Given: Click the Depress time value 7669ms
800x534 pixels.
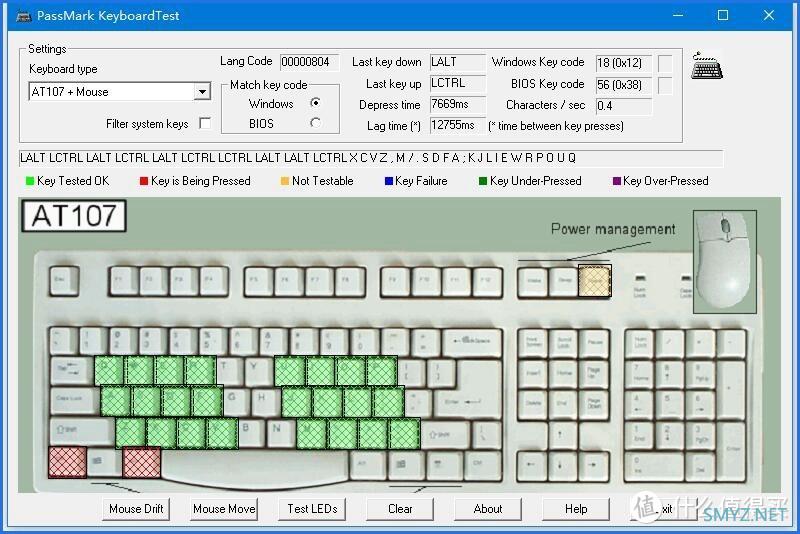Looking at the screenshot, I should [458, 104].
